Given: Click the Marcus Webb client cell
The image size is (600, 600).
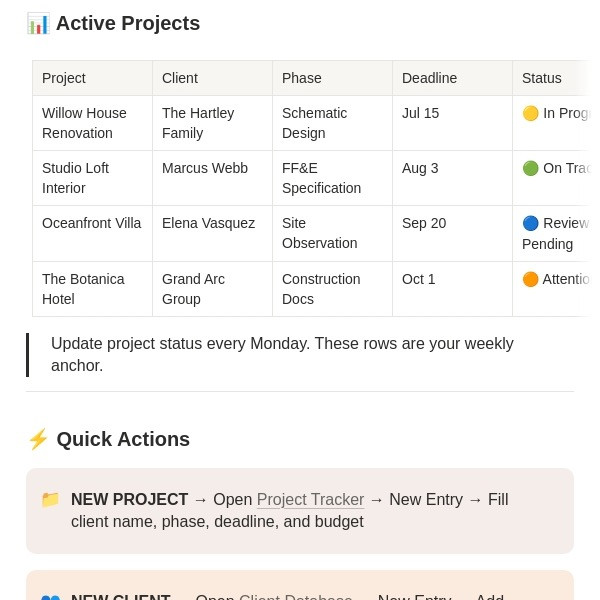Looking at the screenshot, I should pos(212,178).
